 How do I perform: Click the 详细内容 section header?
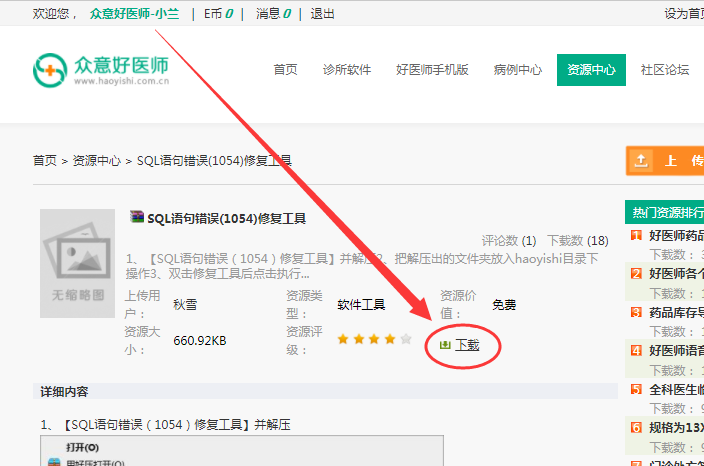pos(325,391)
